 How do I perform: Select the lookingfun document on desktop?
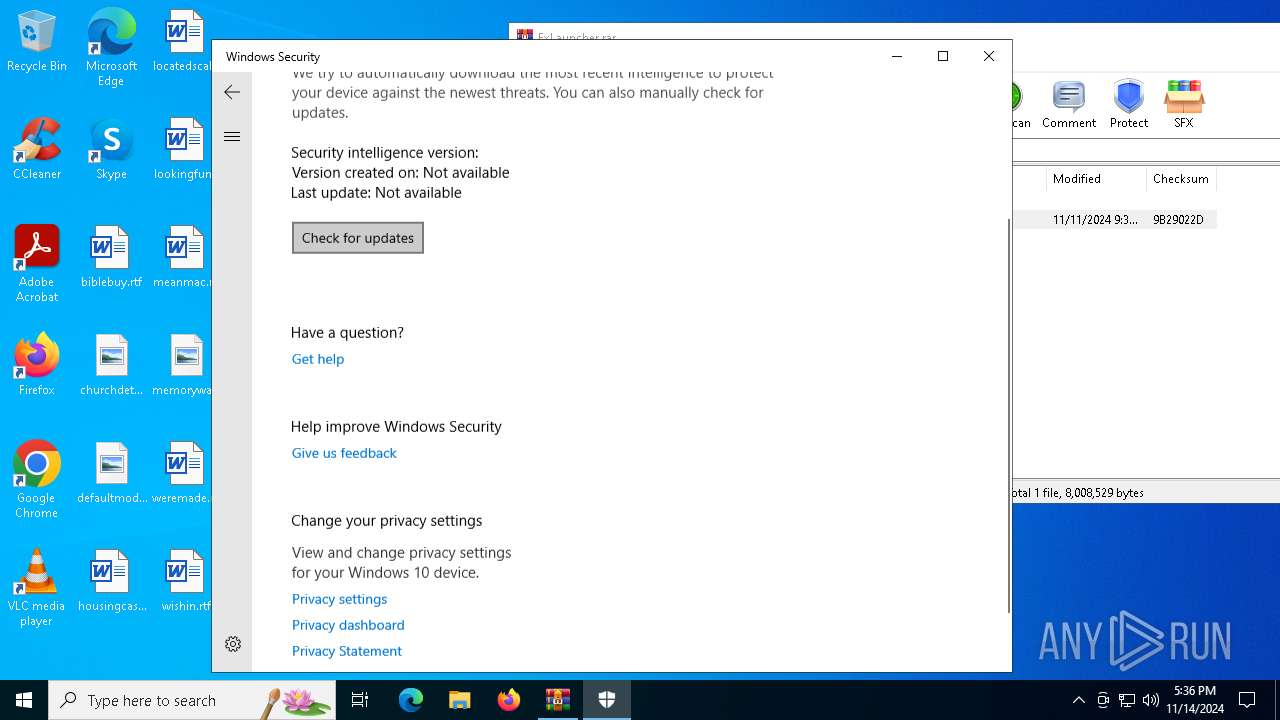pos(184,150)
